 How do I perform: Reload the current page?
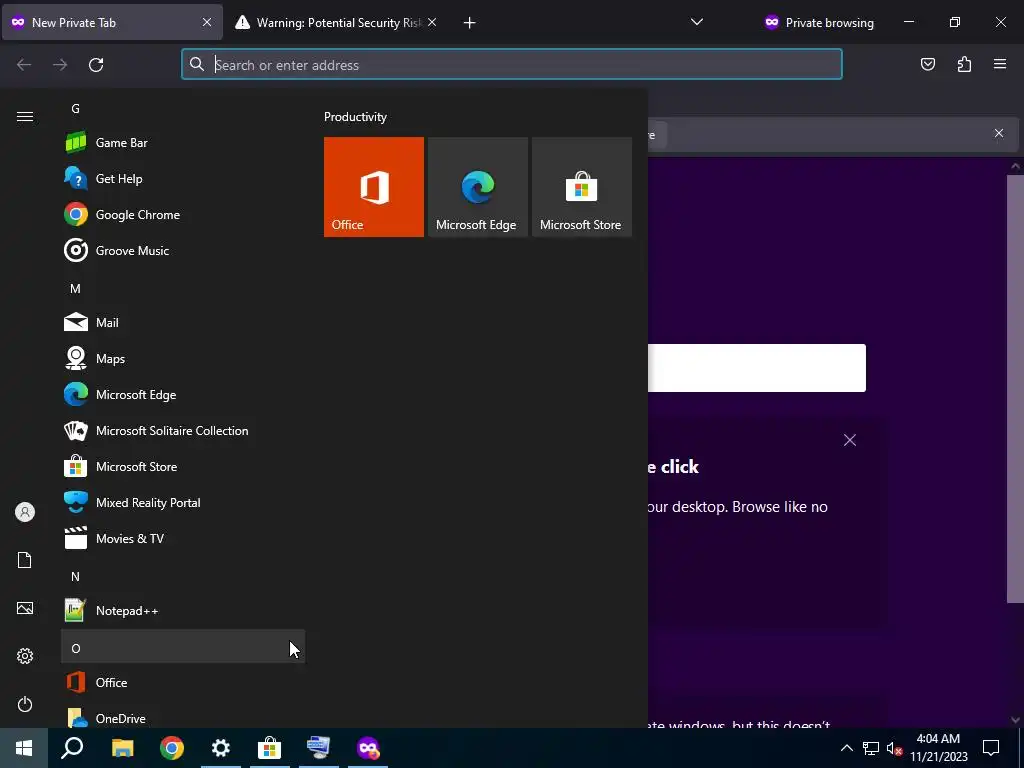point(96,65)
